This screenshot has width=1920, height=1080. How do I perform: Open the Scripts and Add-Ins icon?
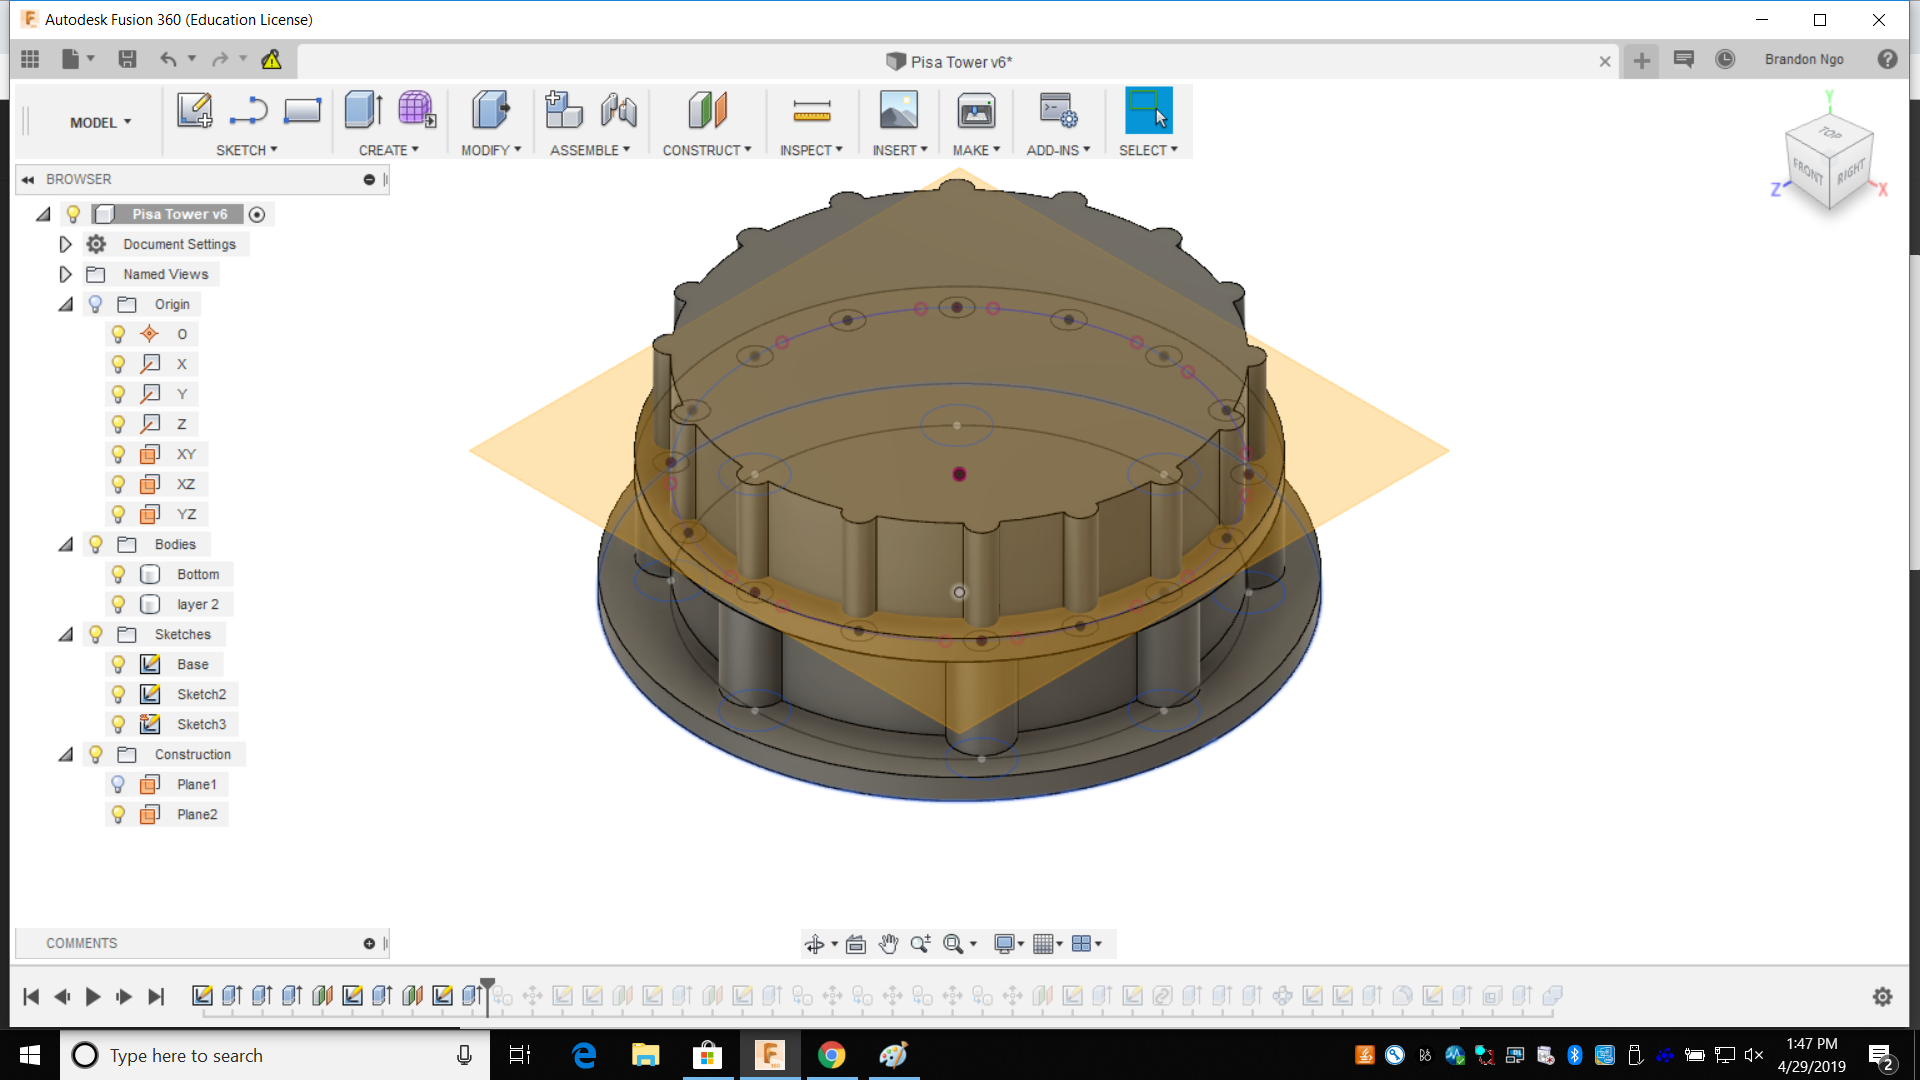point(1058,110)
